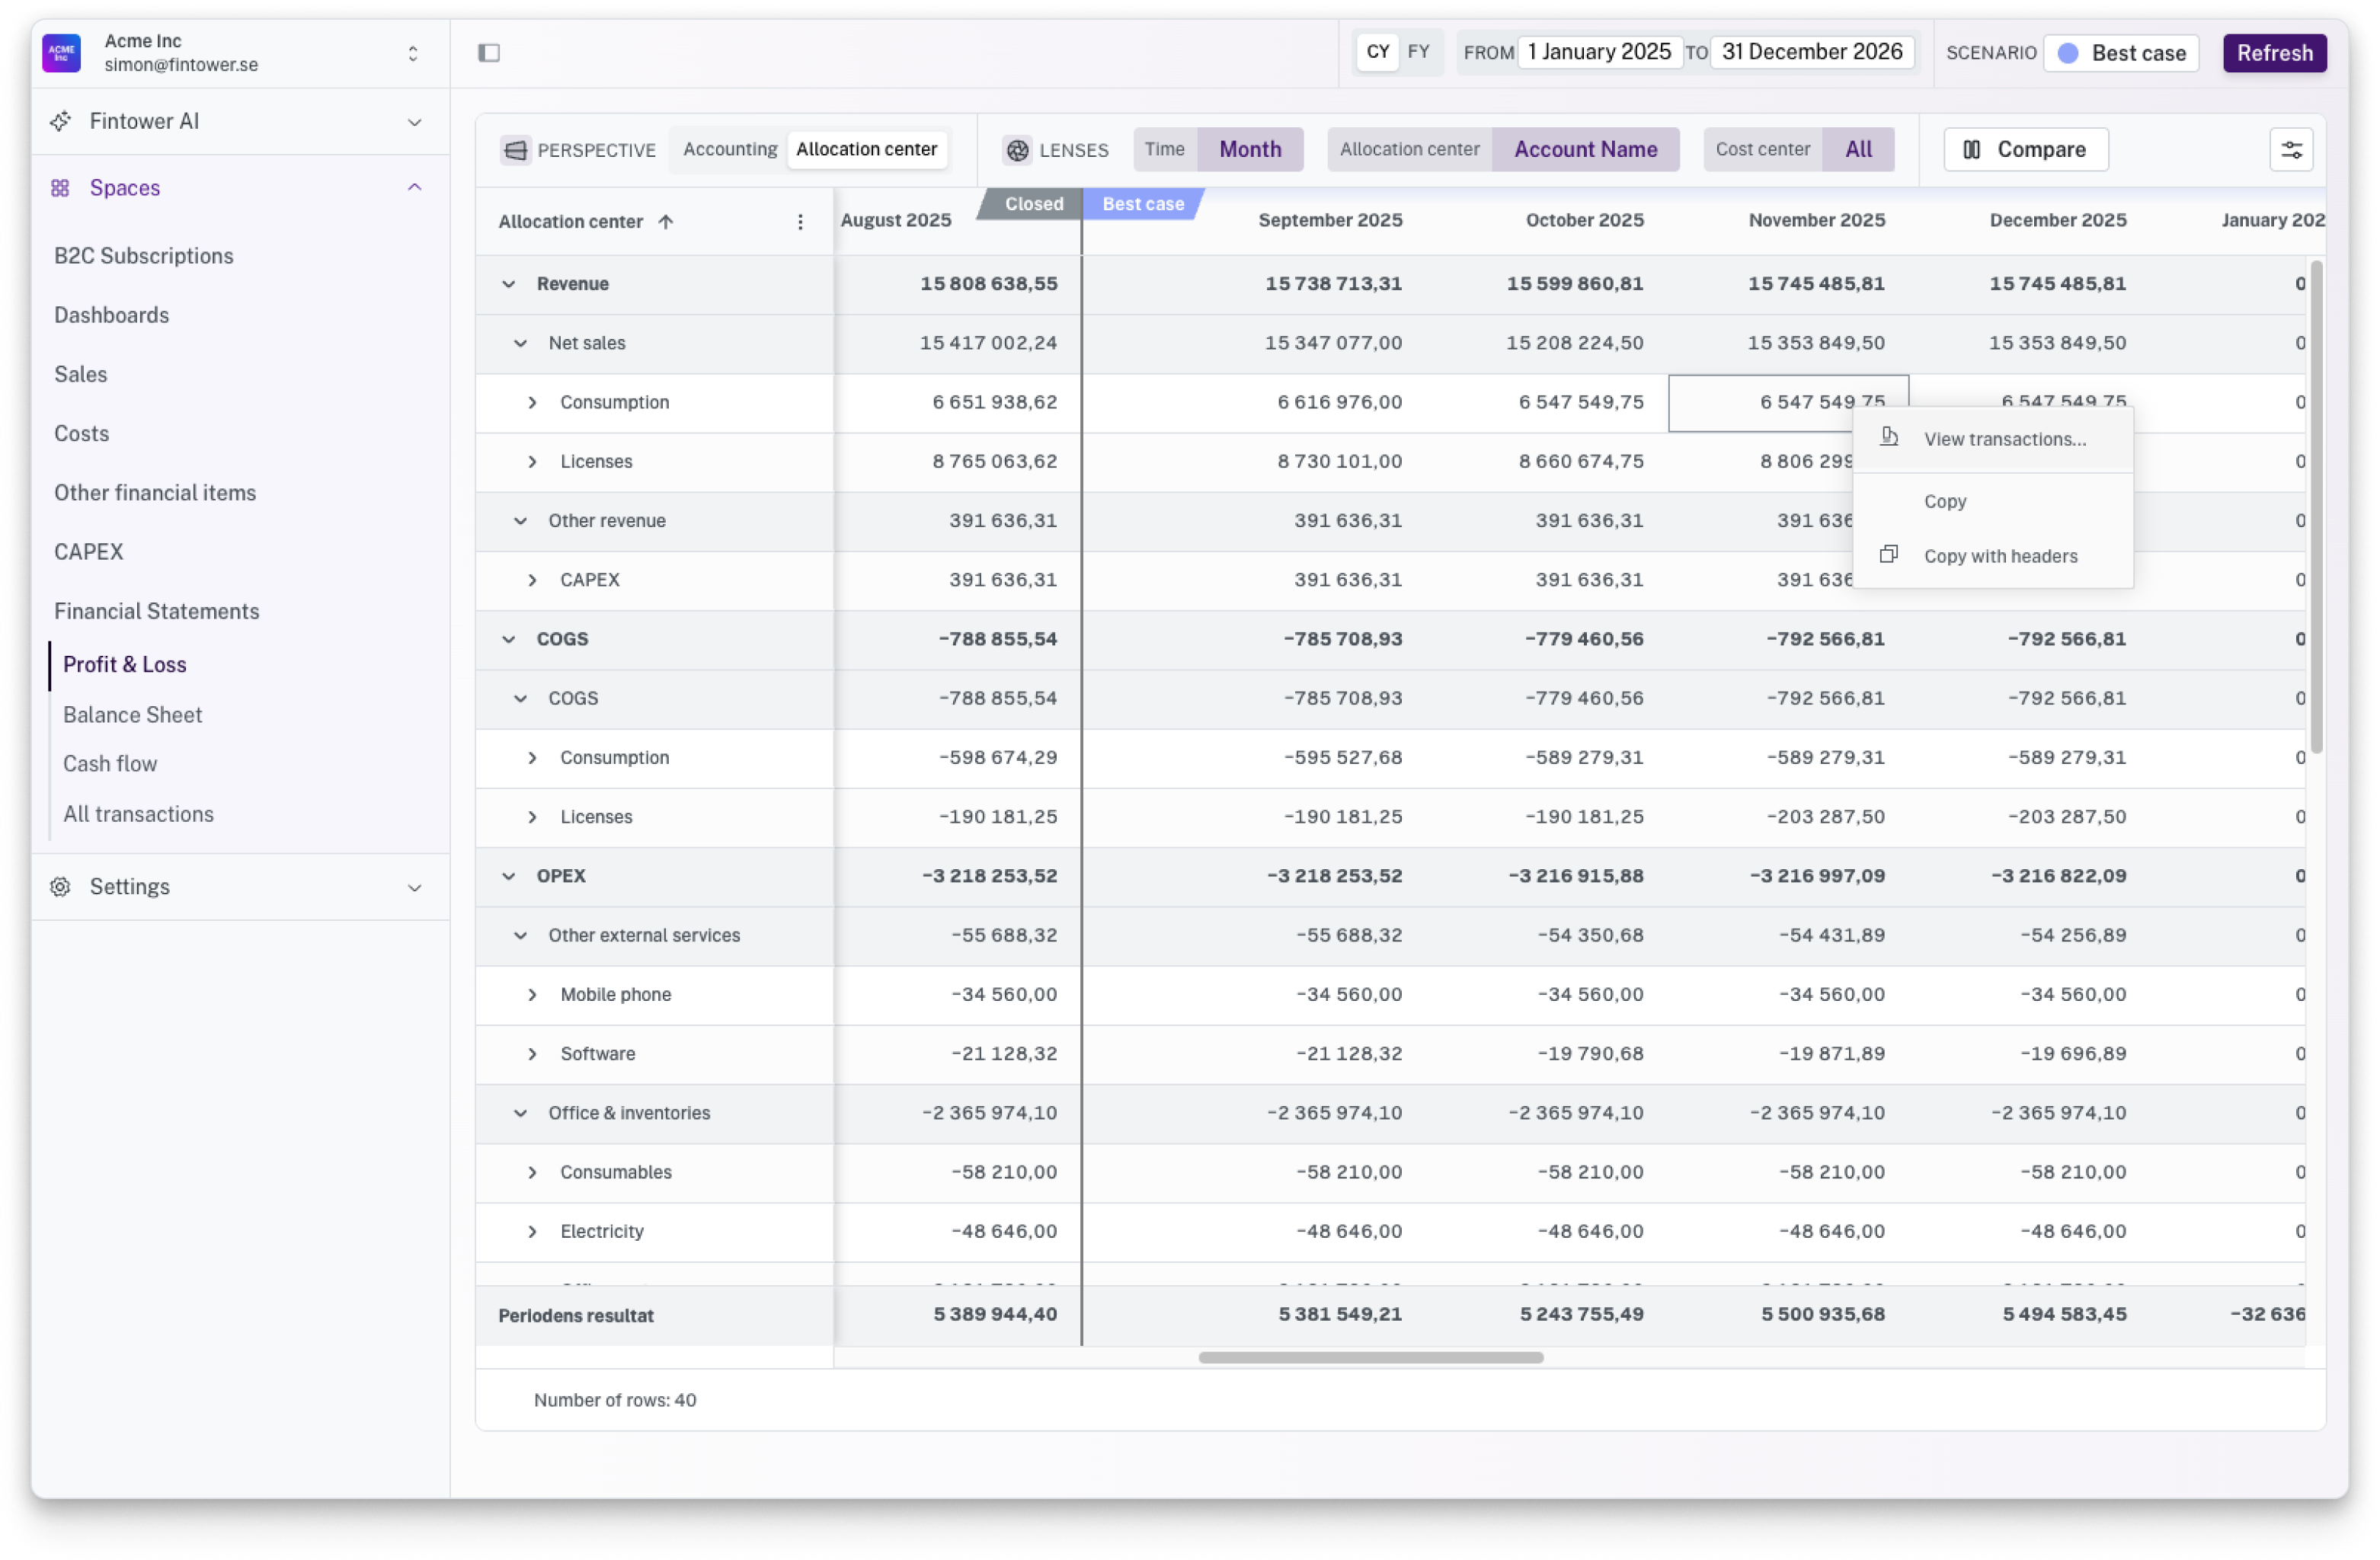Click the ascending sort arrow on Allocation center
Image resolution: width=2380 pixels, height=1560 pixels.
pyautogui.click(x=666, y=222)
